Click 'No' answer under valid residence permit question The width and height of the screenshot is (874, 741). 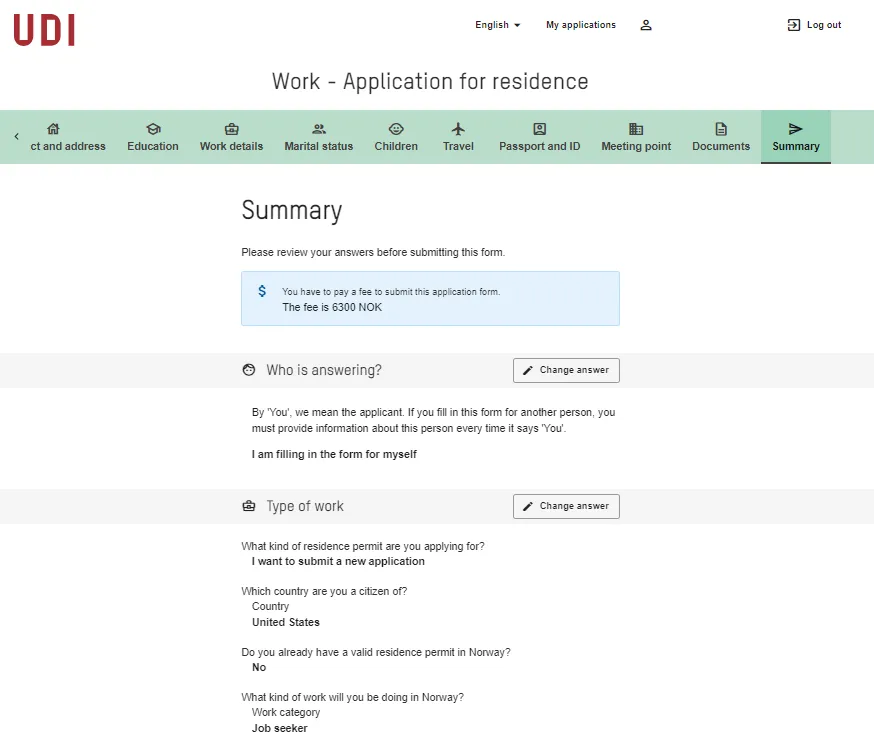click(x=259, y=667)
